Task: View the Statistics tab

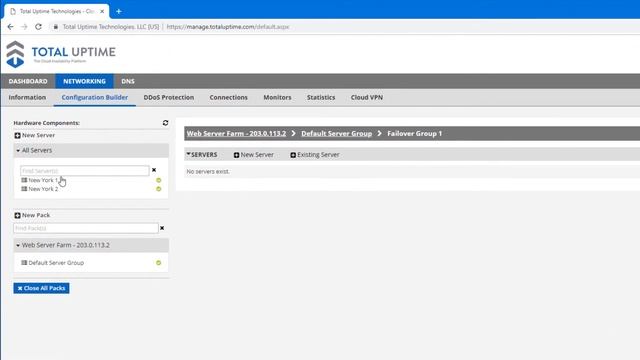Action: (x=321, y=98)
